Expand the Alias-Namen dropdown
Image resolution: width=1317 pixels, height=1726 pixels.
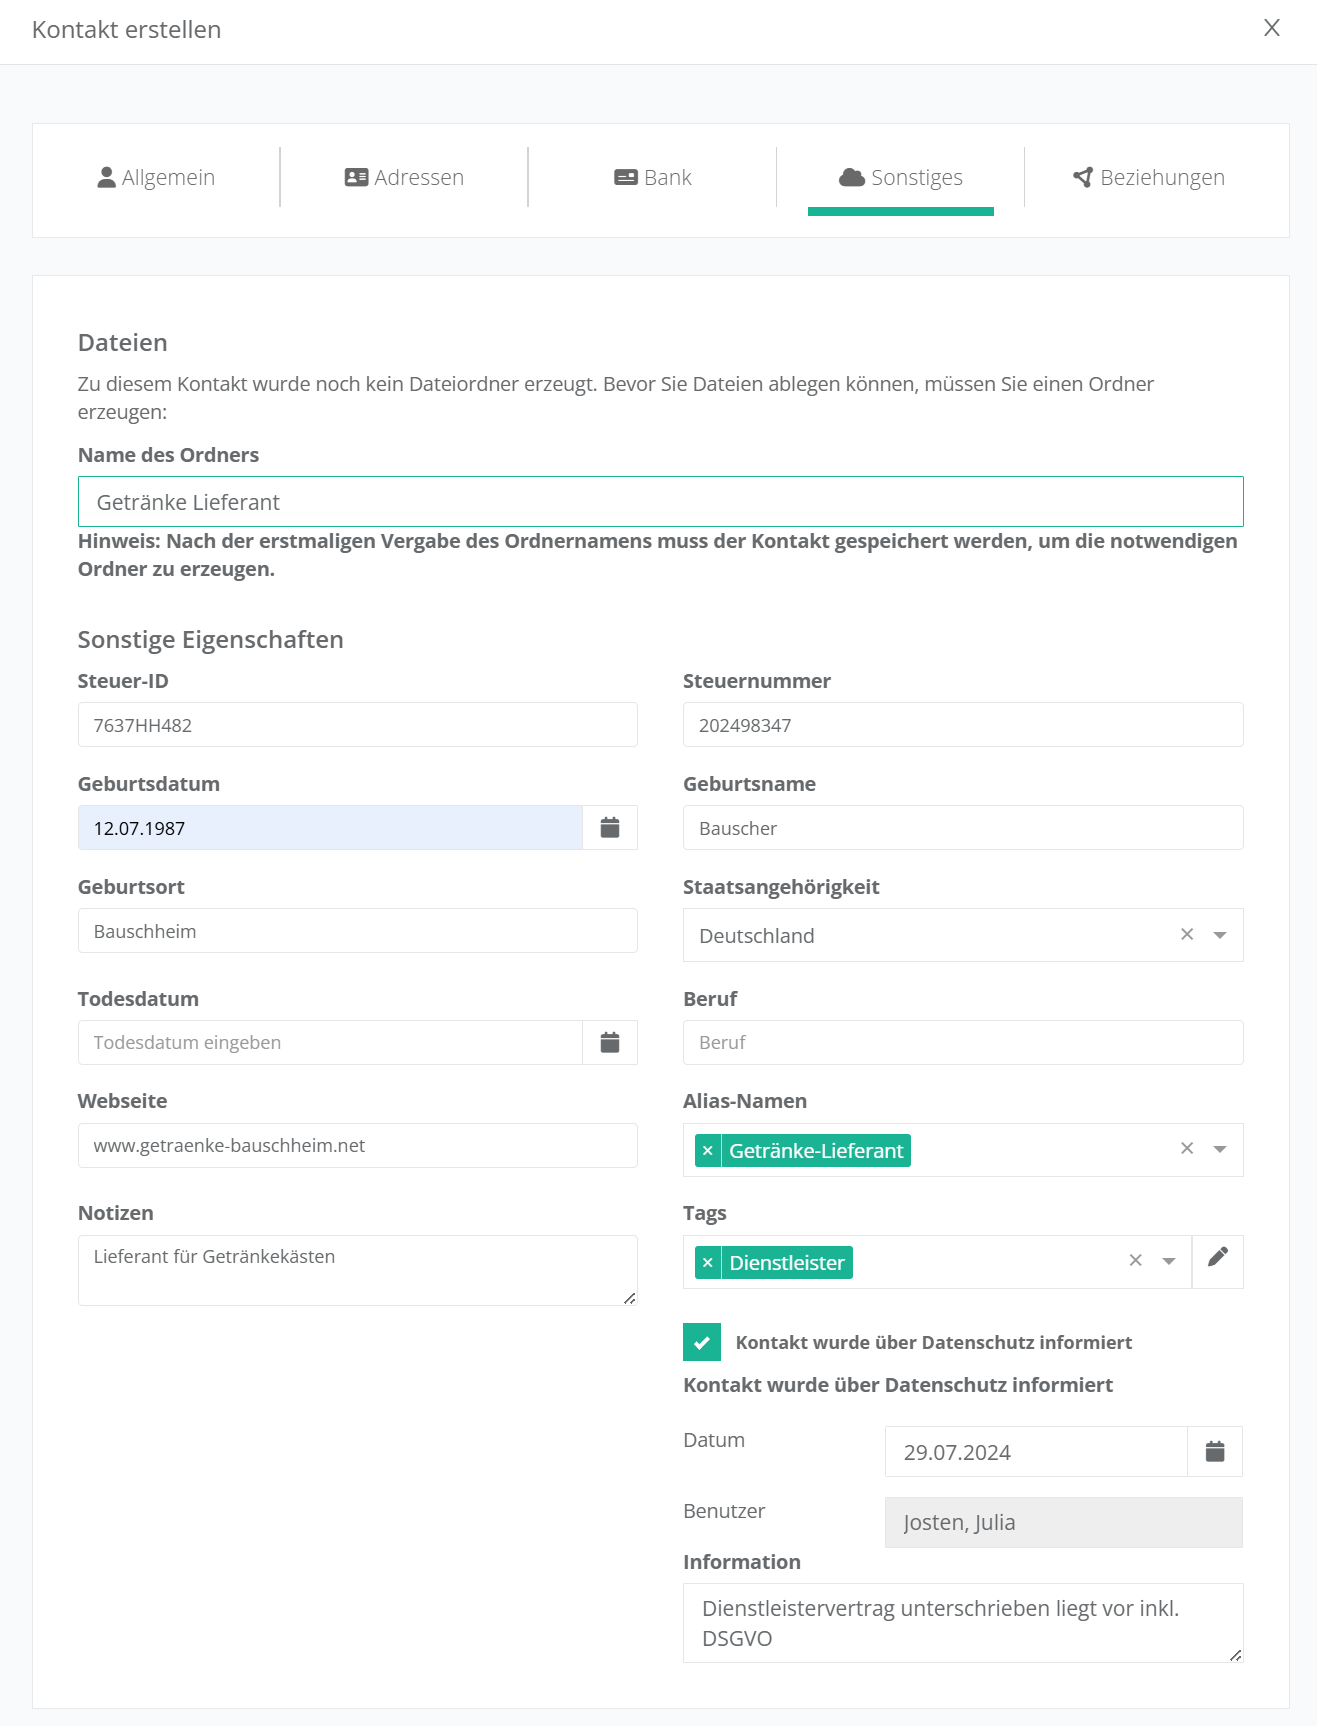tap(1220, 1150)
